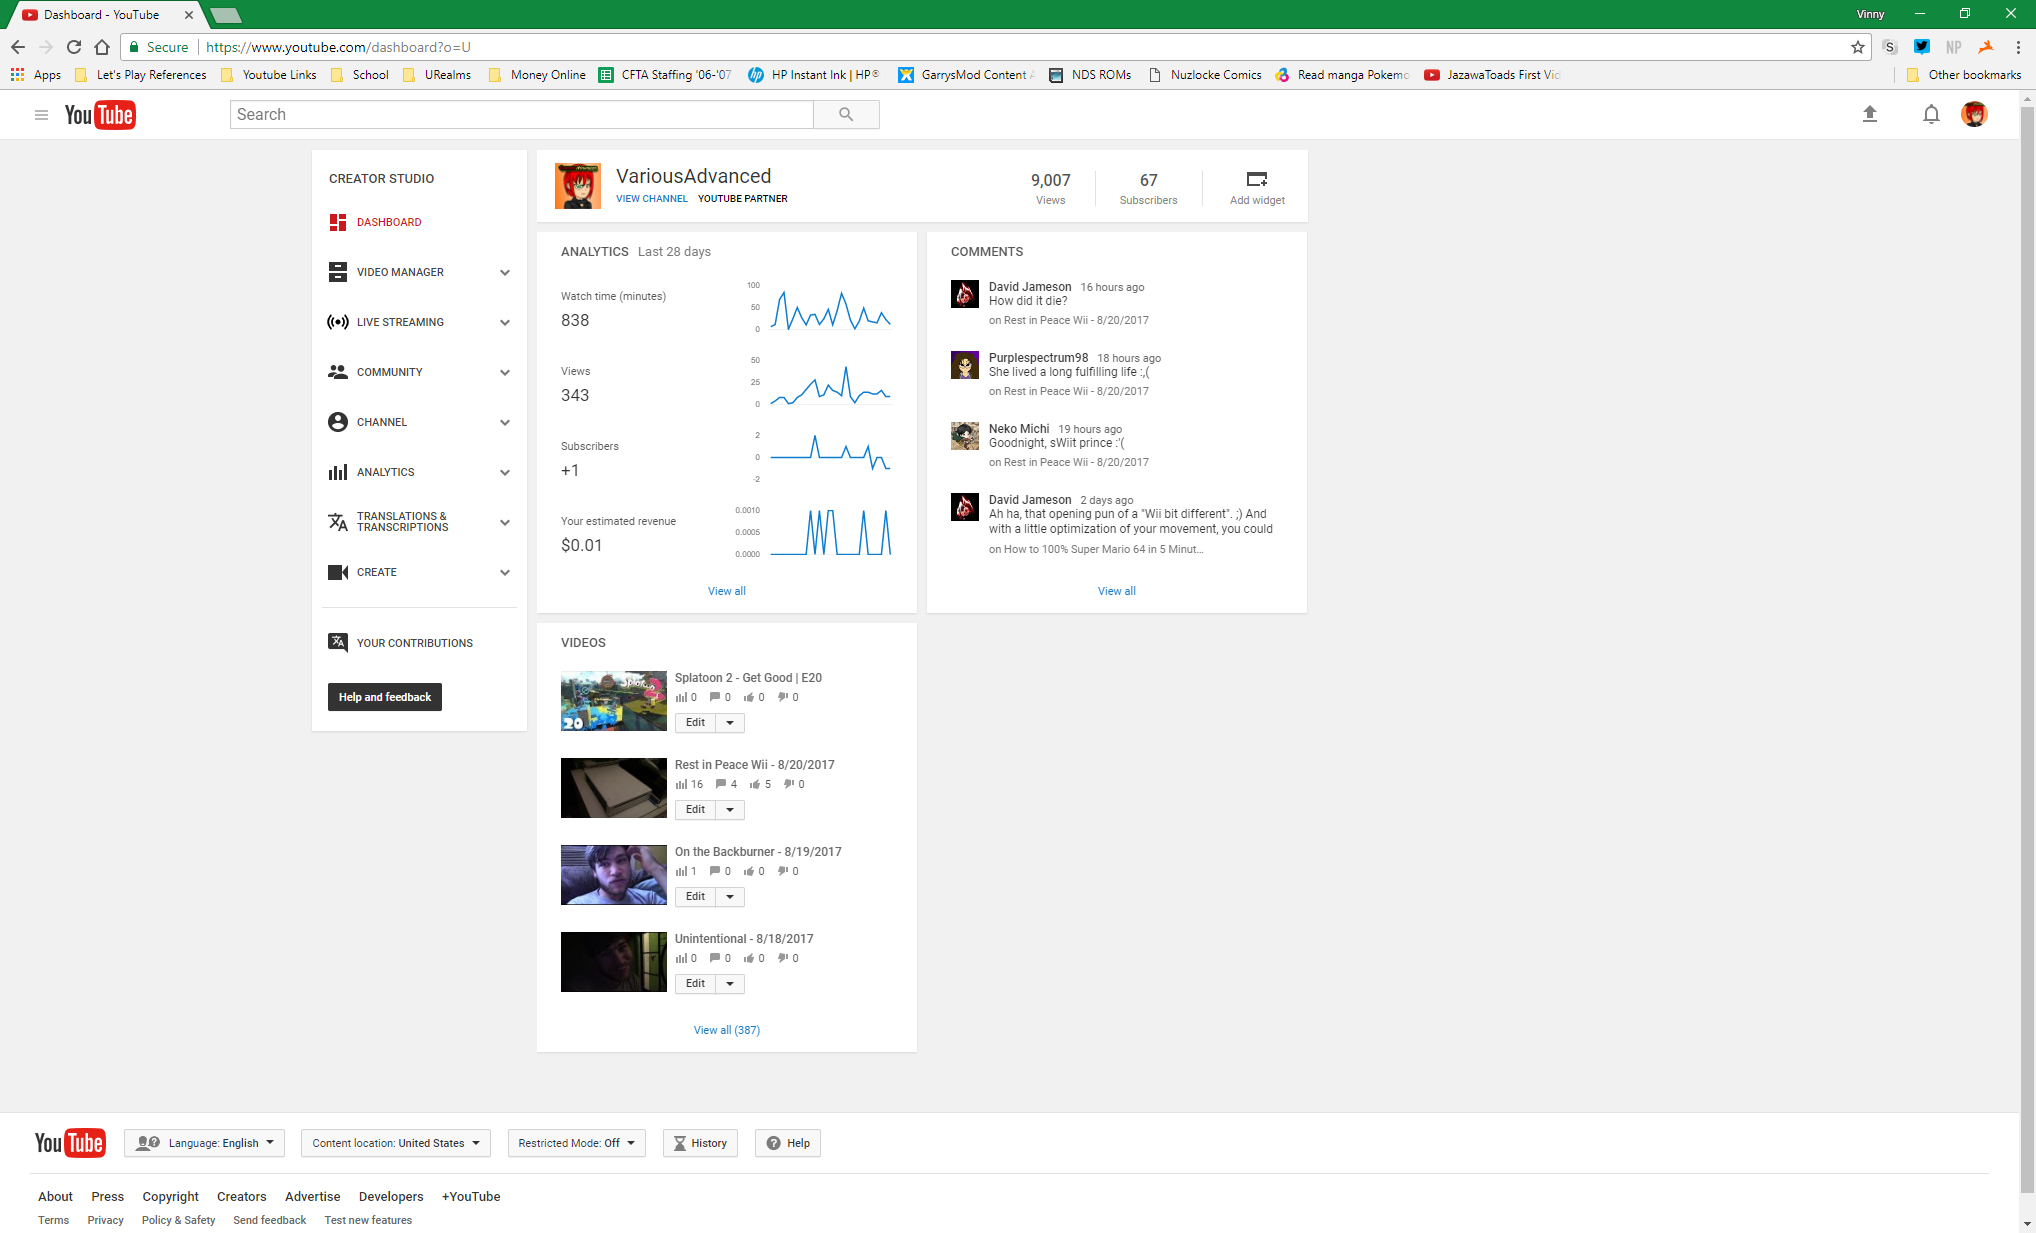Click the Community people icon
Viewport: 2036px width, 1233px height.
tap(338, 372)
